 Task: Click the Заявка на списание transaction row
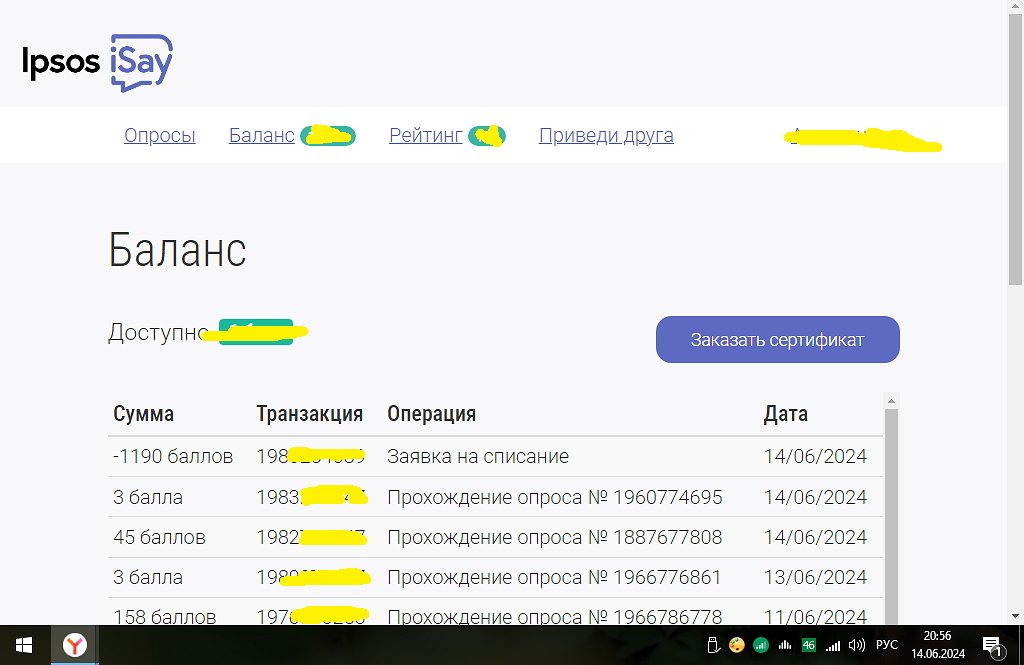[478, 457]
